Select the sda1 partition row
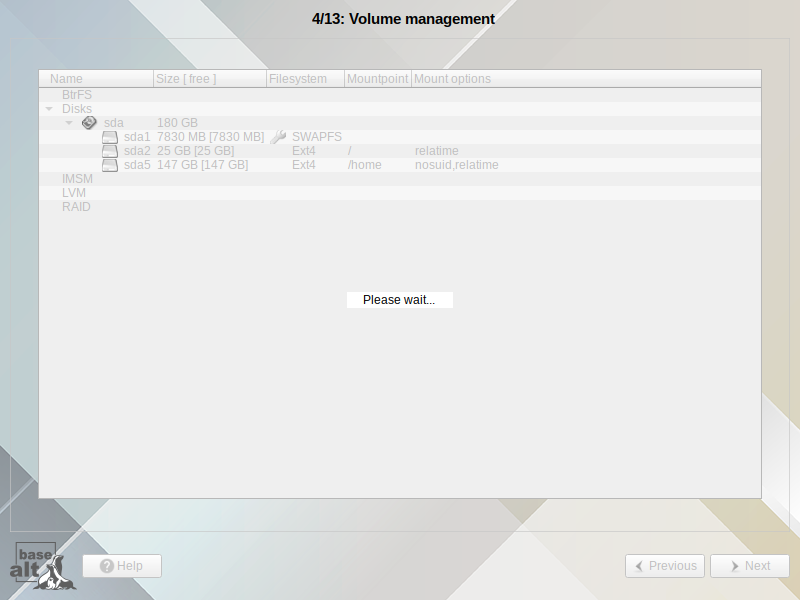Viewport: 800px width, 600px height. [400, 137]
